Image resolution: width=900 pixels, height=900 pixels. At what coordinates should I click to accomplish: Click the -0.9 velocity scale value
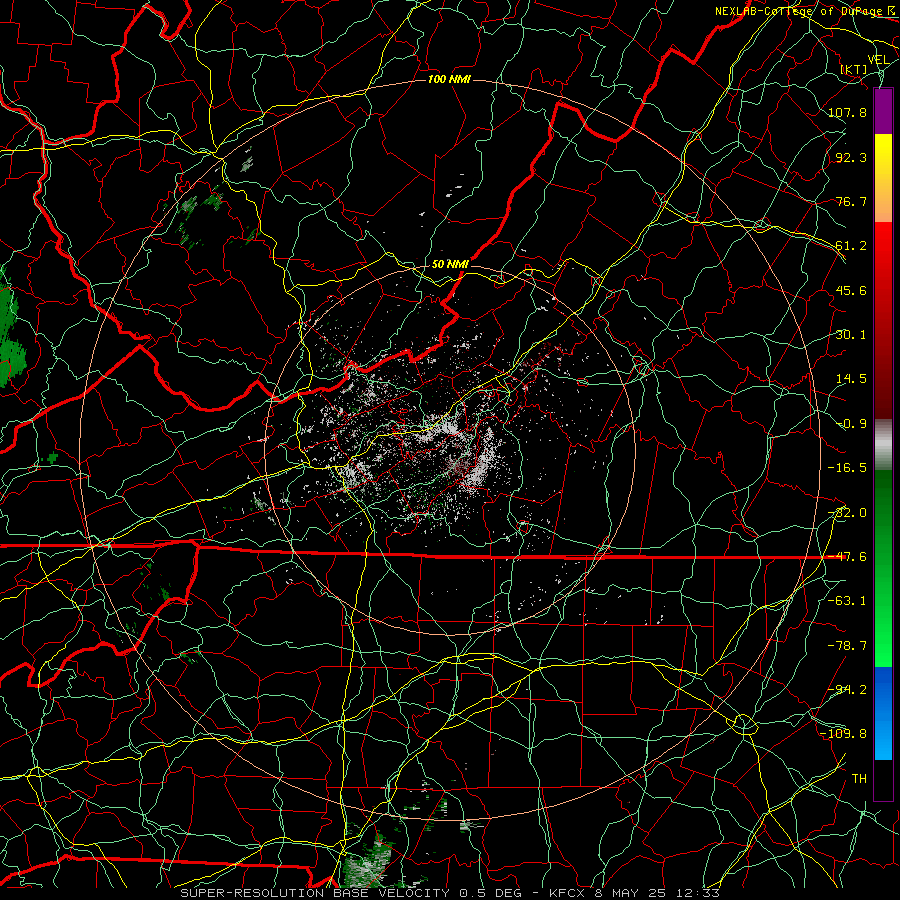851,424
